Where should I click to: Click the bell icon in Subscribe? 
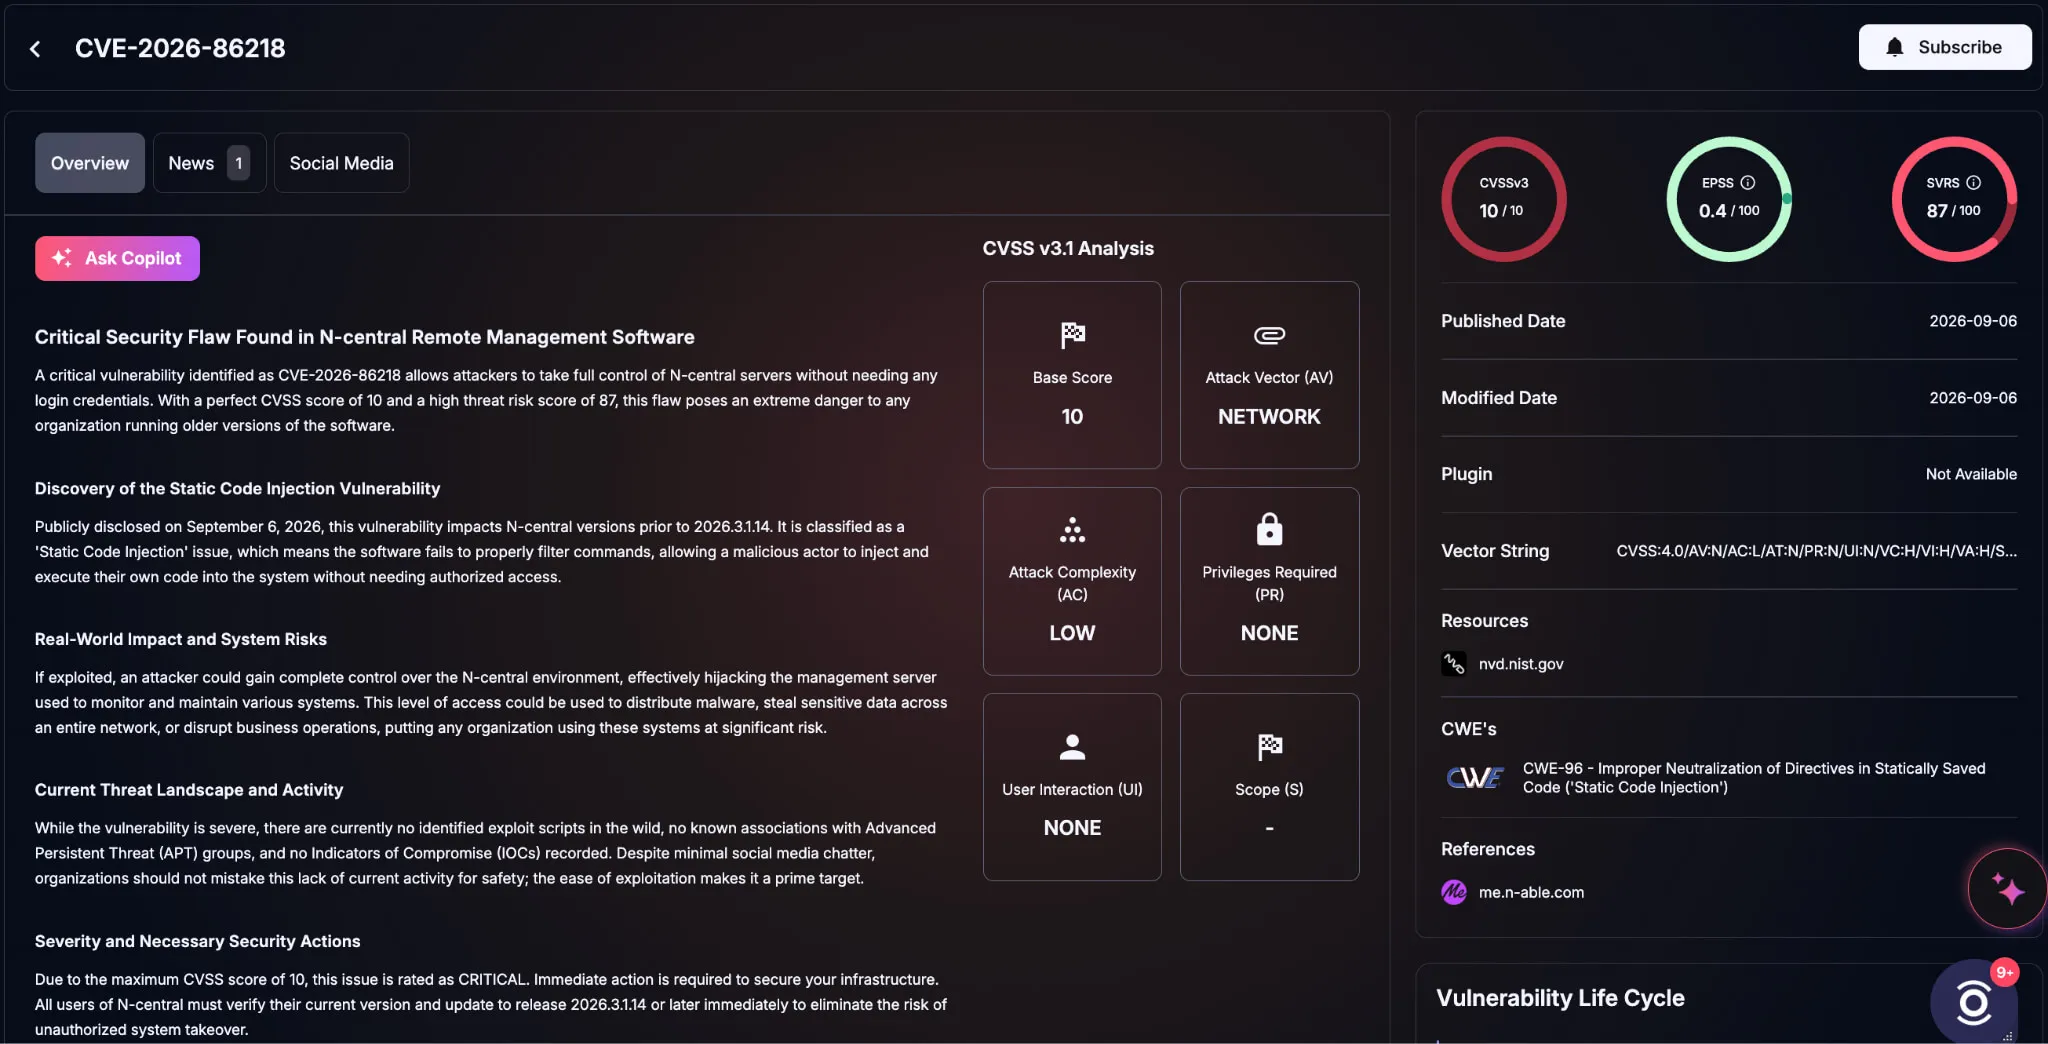click(x=1894, y=47)
